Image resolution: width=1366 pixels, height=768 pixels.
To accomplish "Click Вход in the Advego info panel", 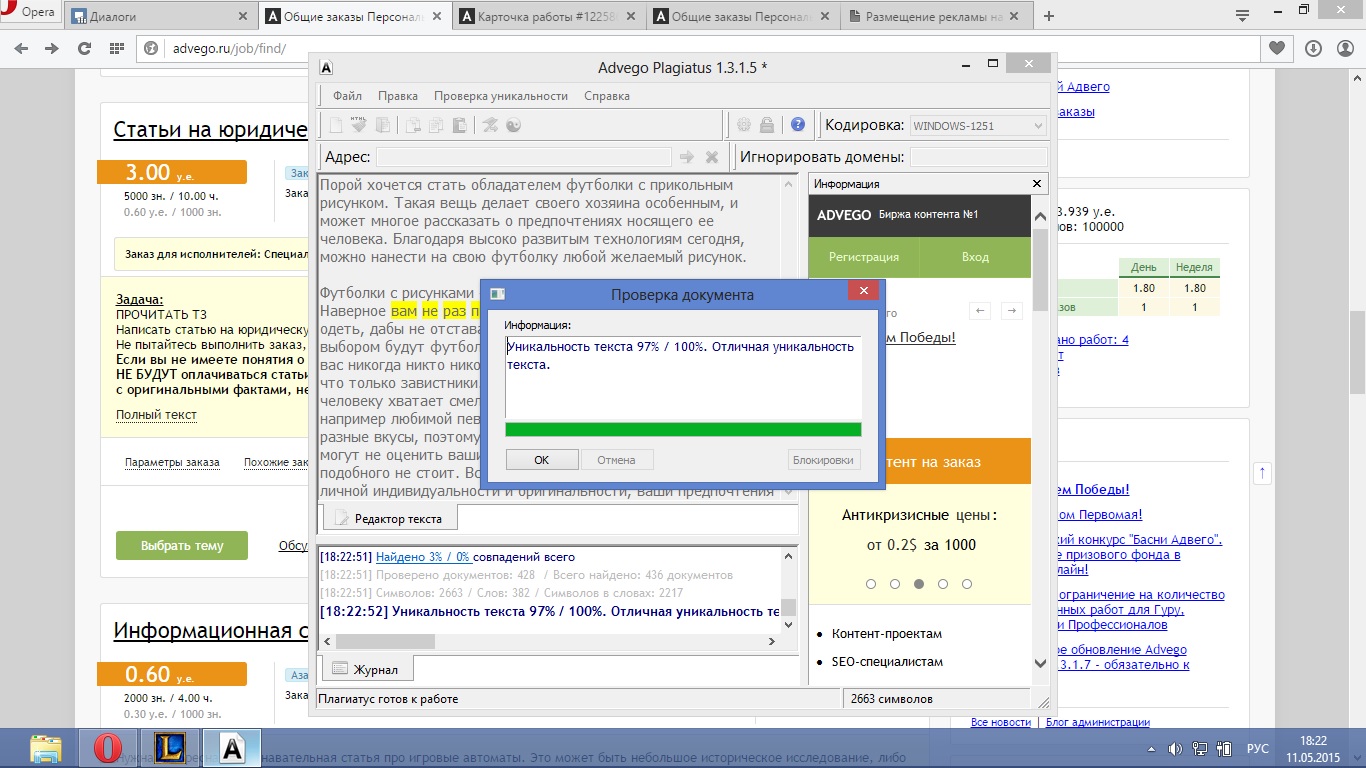I will click(x=975, y=257).
